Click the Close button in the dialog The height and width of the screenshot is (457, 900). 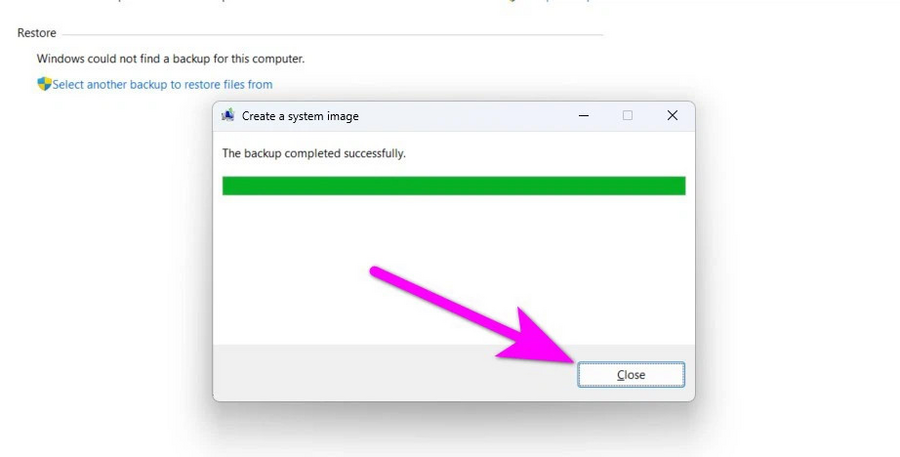[x=631, y=374]
